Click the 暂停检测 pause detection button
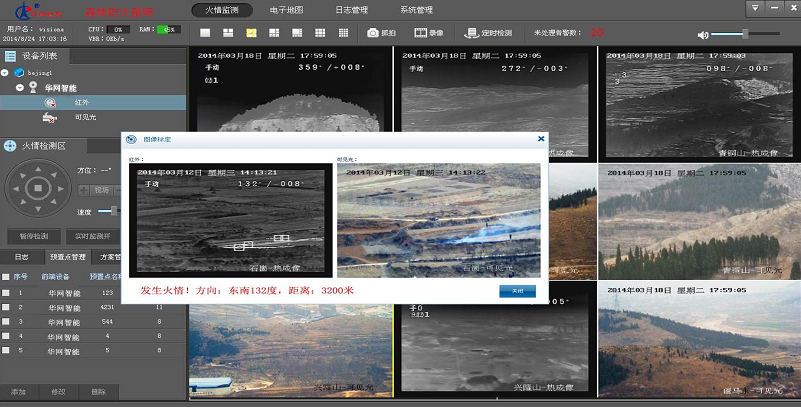This screenshot has width=801, height=407. (x=33, y=236)
